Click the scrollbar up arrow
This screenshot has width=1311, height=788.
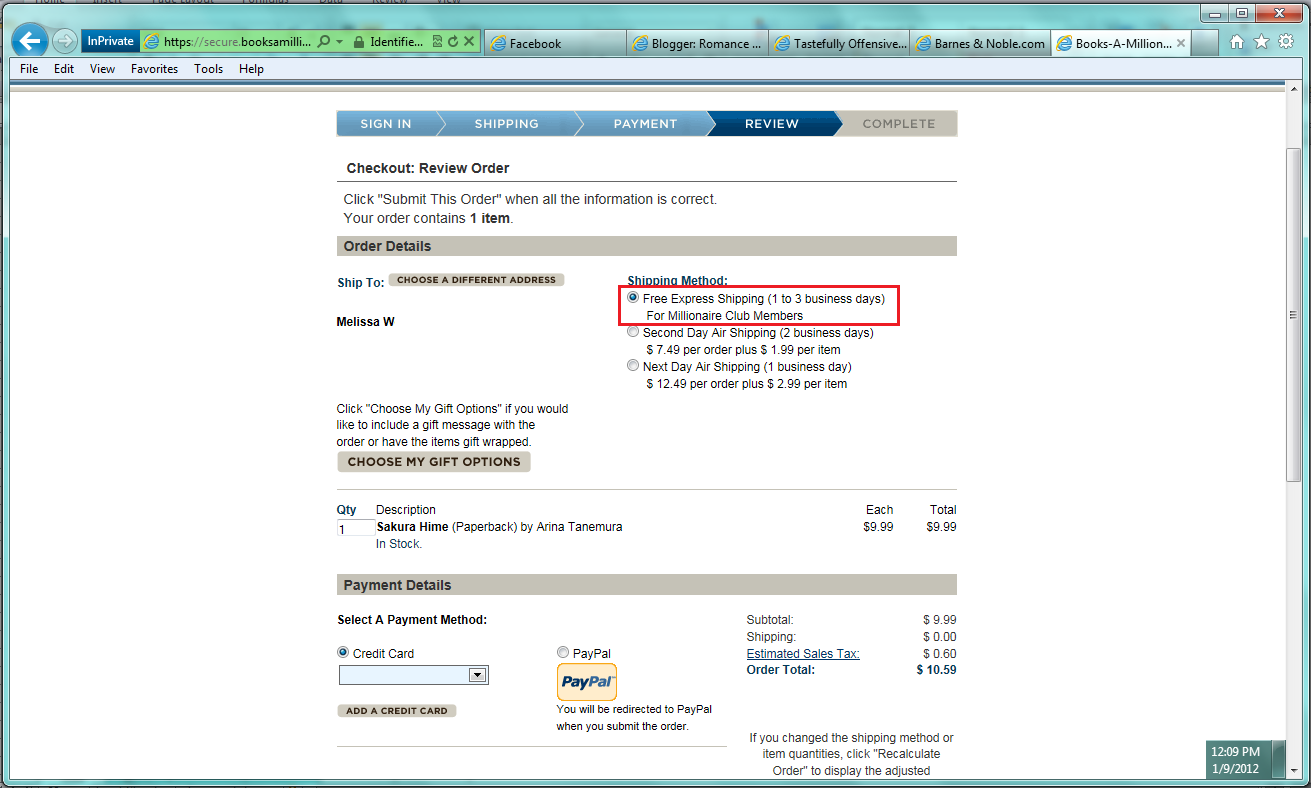(x=1294, y=89)
